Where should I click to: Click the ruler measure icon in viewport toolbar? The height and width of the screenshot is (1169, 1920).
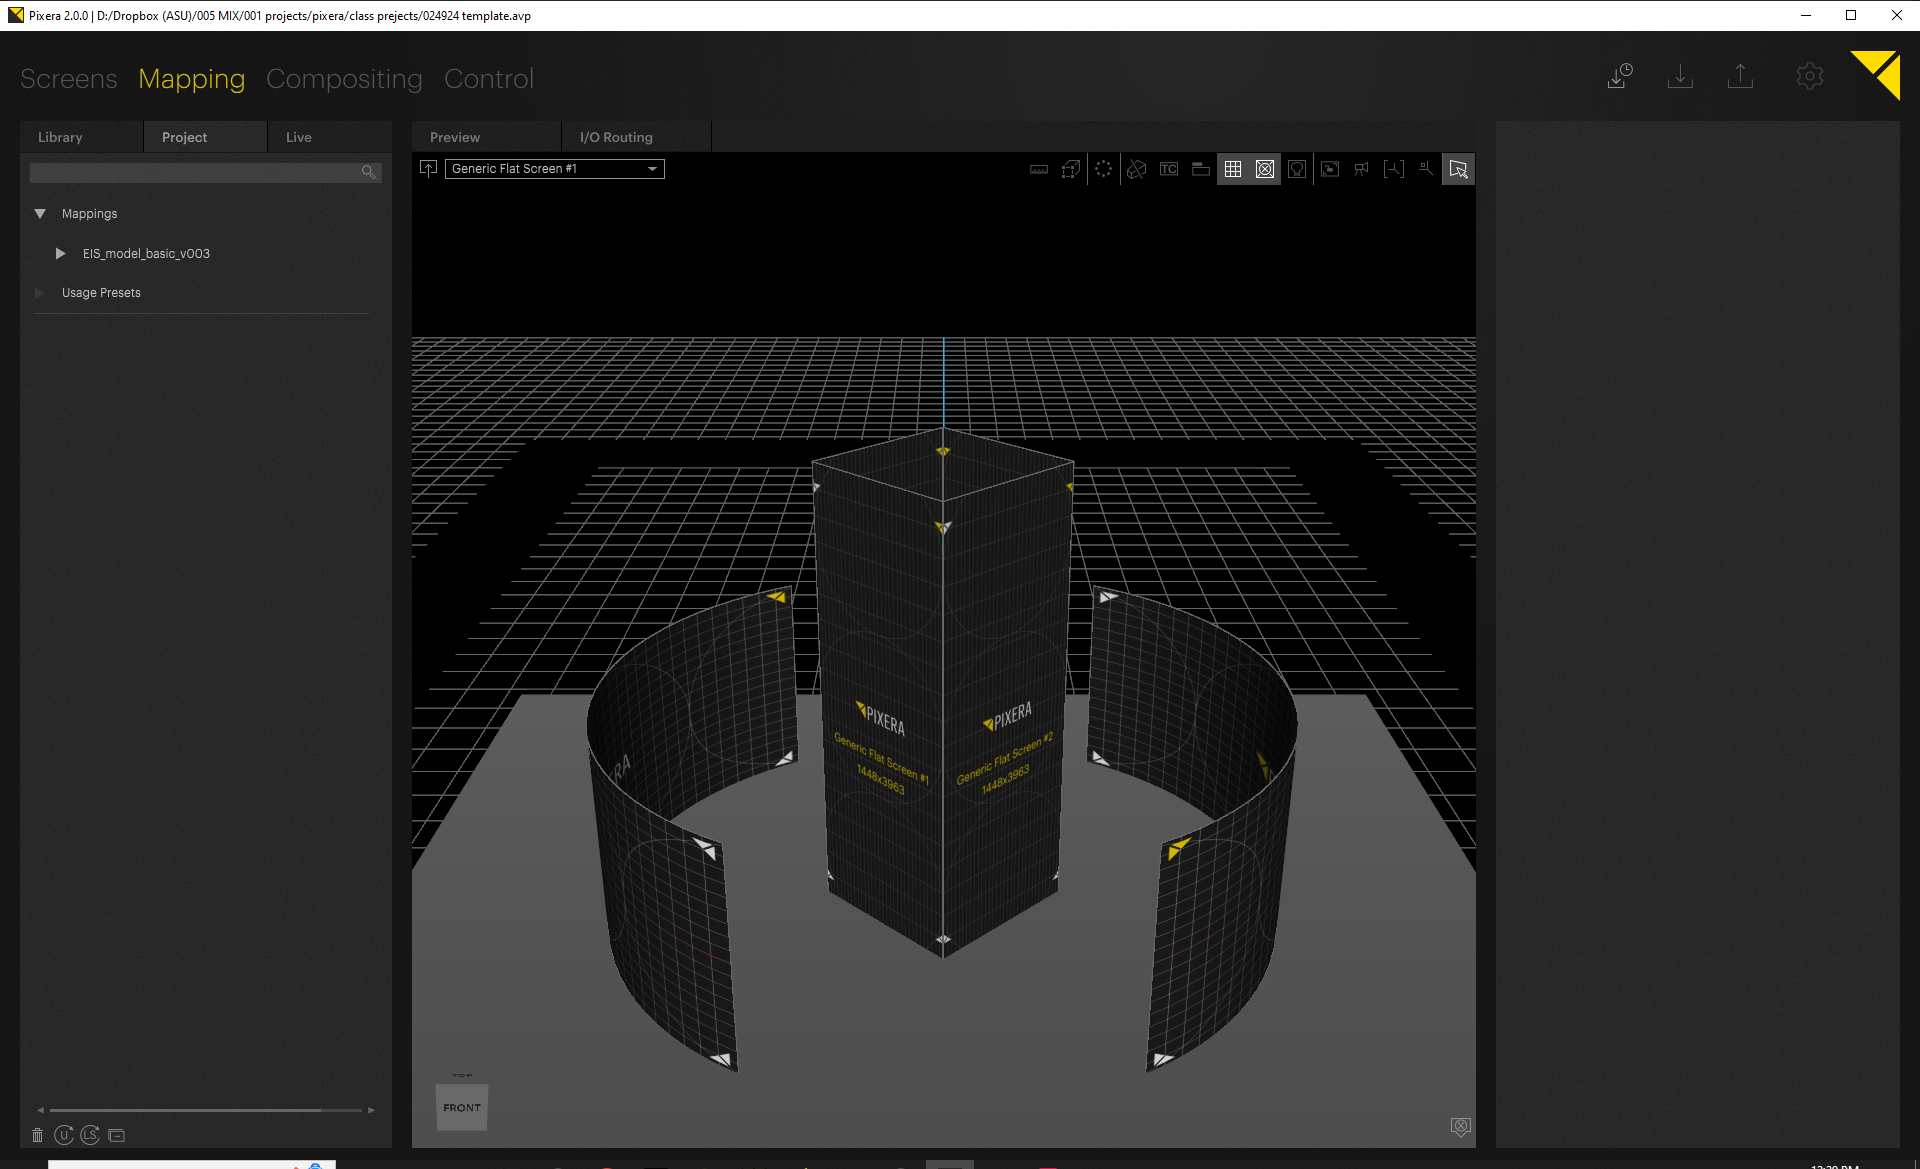point(1039,170)
